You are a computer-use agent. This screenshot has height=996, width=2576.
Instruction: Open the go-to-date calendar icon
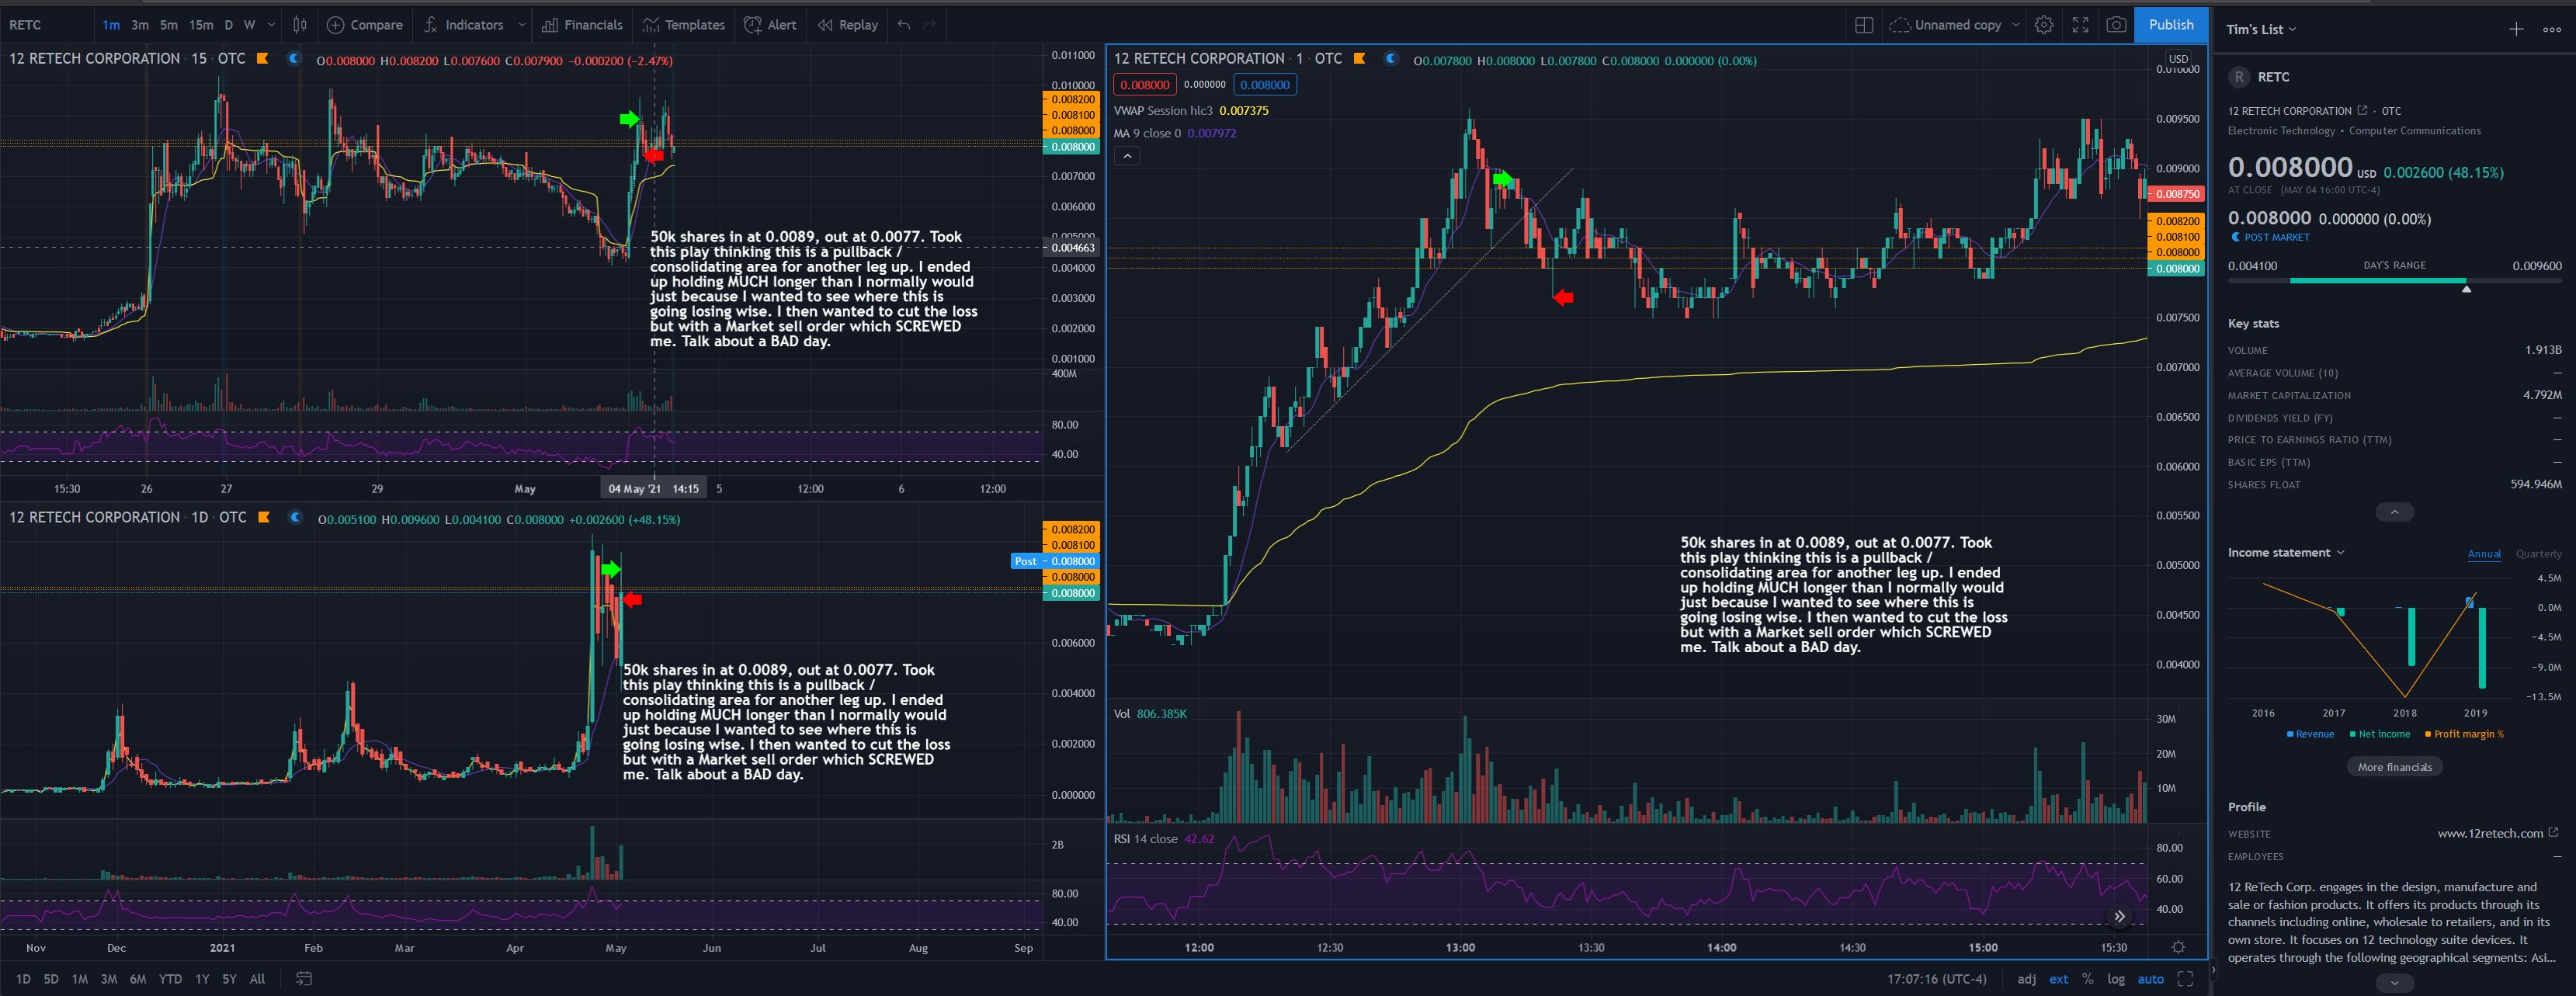305,979
